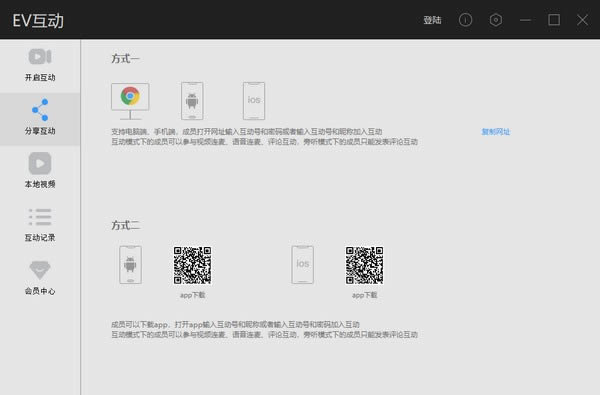Click the Android phone icon under 方式一

click(192, 101)
